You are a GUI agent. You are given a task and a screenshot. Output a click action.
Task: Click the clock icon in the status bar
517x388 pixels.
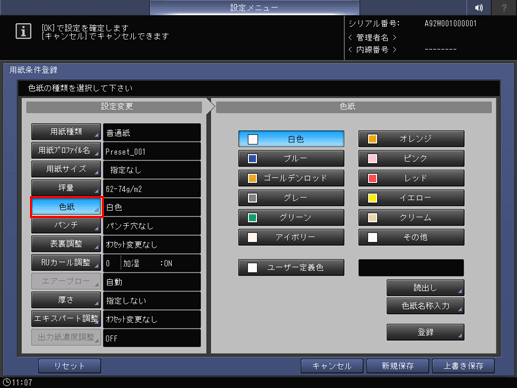tap(6, 382)
